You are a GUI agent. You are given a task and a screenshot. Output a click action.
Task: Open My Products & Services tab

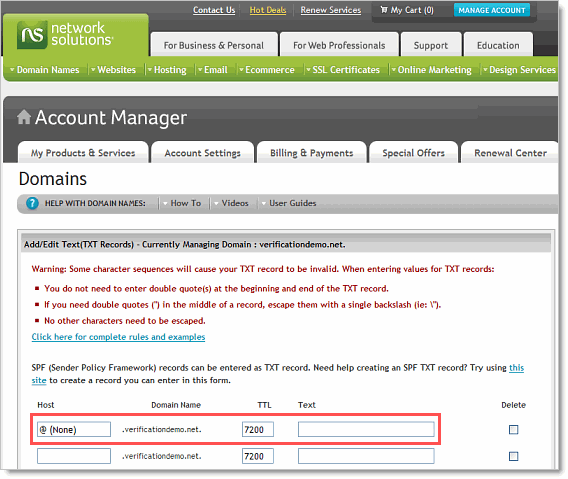click(x=83, y=153)
